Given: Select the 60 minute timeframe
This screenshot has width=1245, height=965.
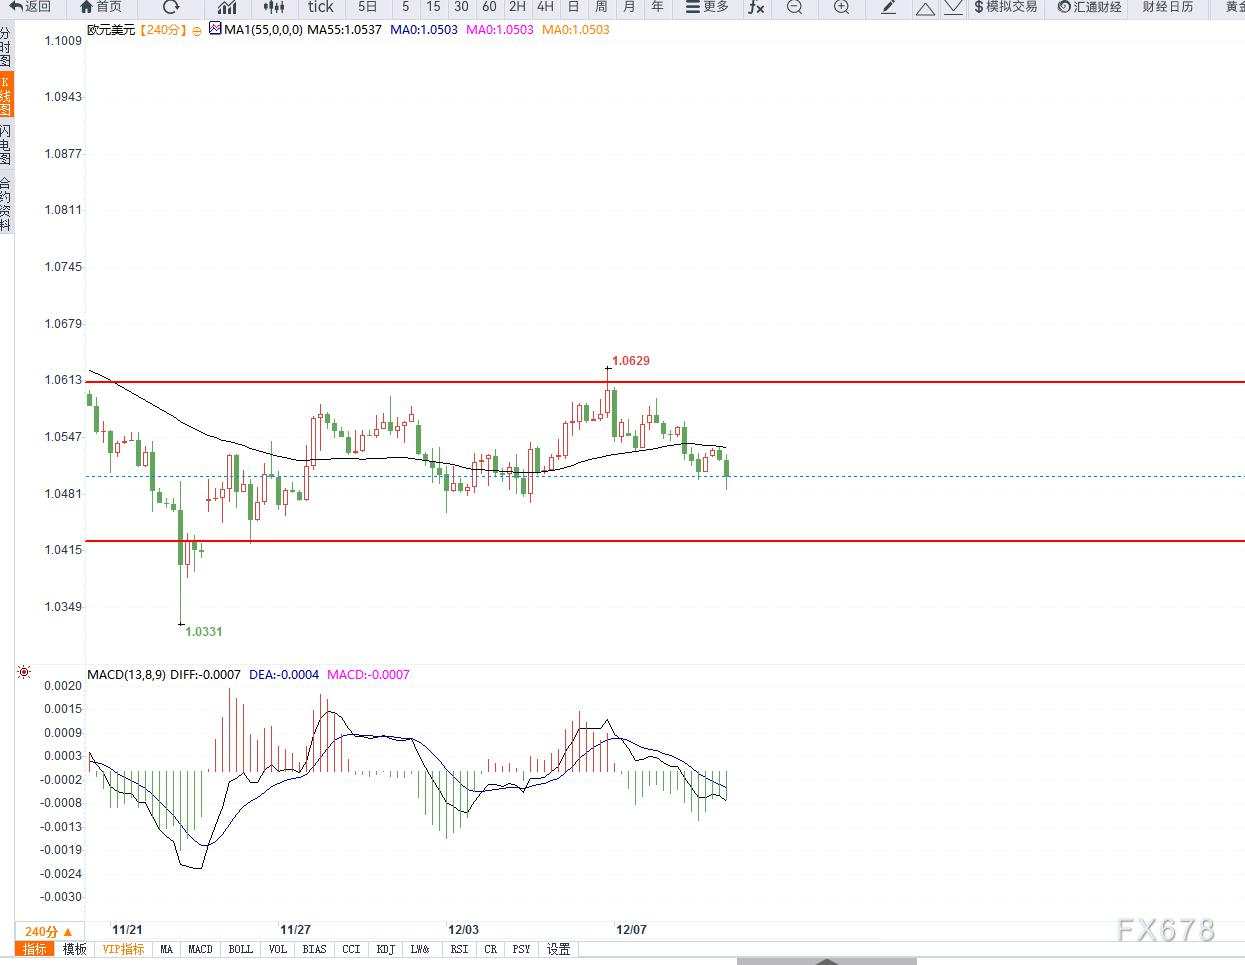Looking at the screenshot, I should pyautogui.click(x=489, y=7).
